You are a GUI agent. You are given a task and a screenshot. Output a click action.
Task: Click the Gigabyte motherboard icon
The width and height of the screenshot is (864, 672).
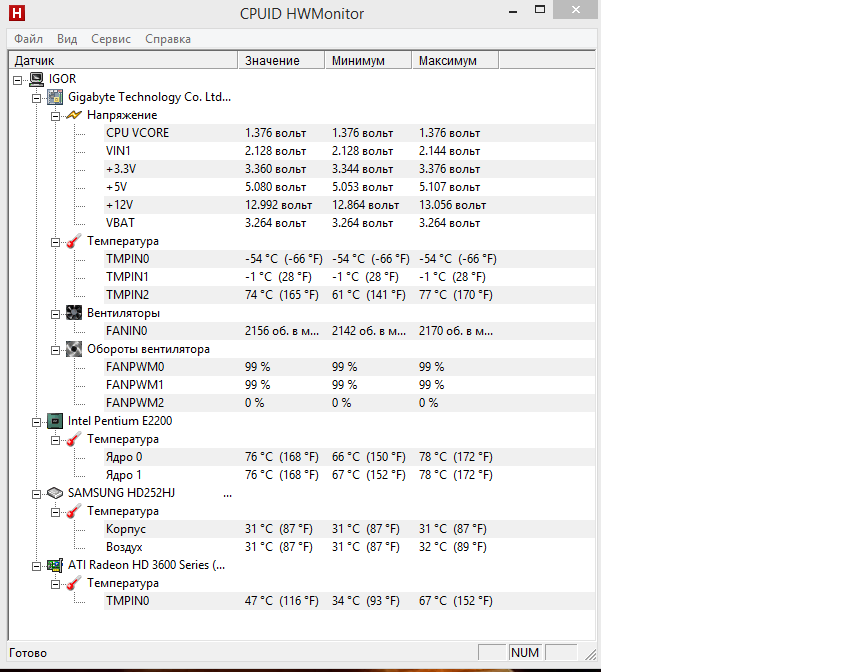[55, 97]
